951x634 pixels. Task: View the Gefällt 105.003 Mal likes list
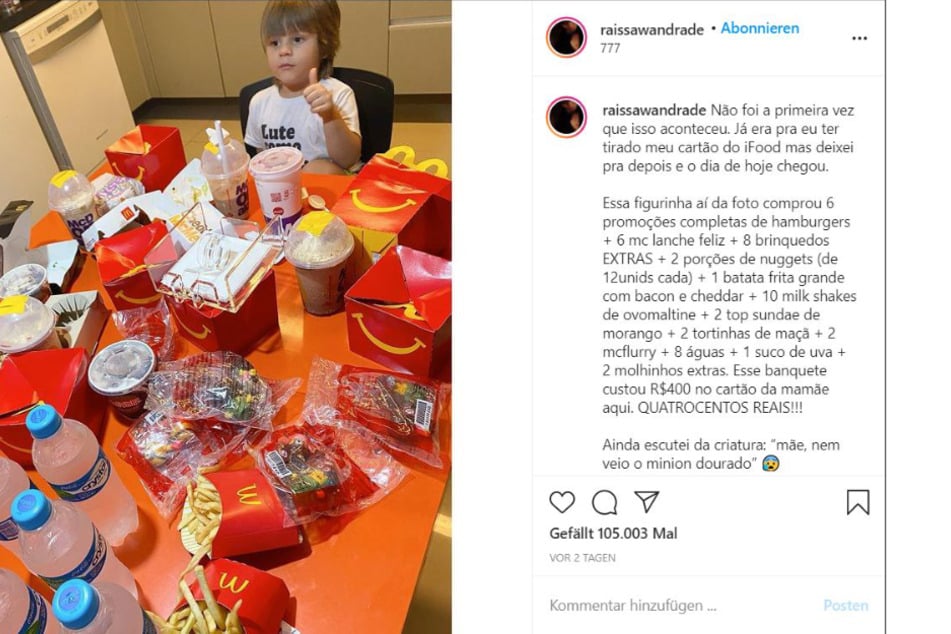[613, 533]
